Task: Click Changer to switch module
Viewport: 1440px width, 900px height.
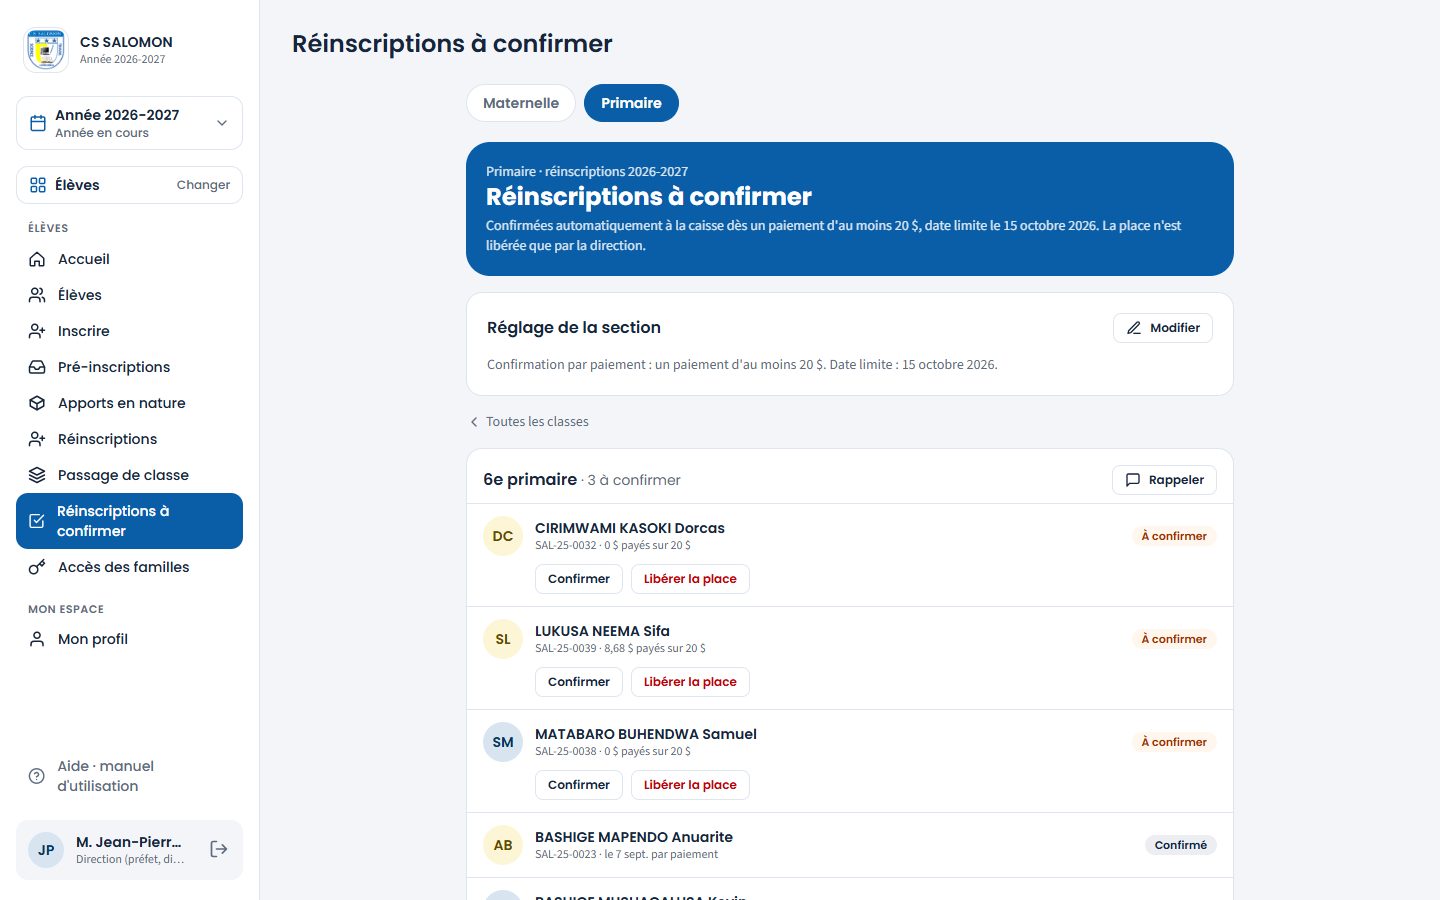Action: [203, 185]
